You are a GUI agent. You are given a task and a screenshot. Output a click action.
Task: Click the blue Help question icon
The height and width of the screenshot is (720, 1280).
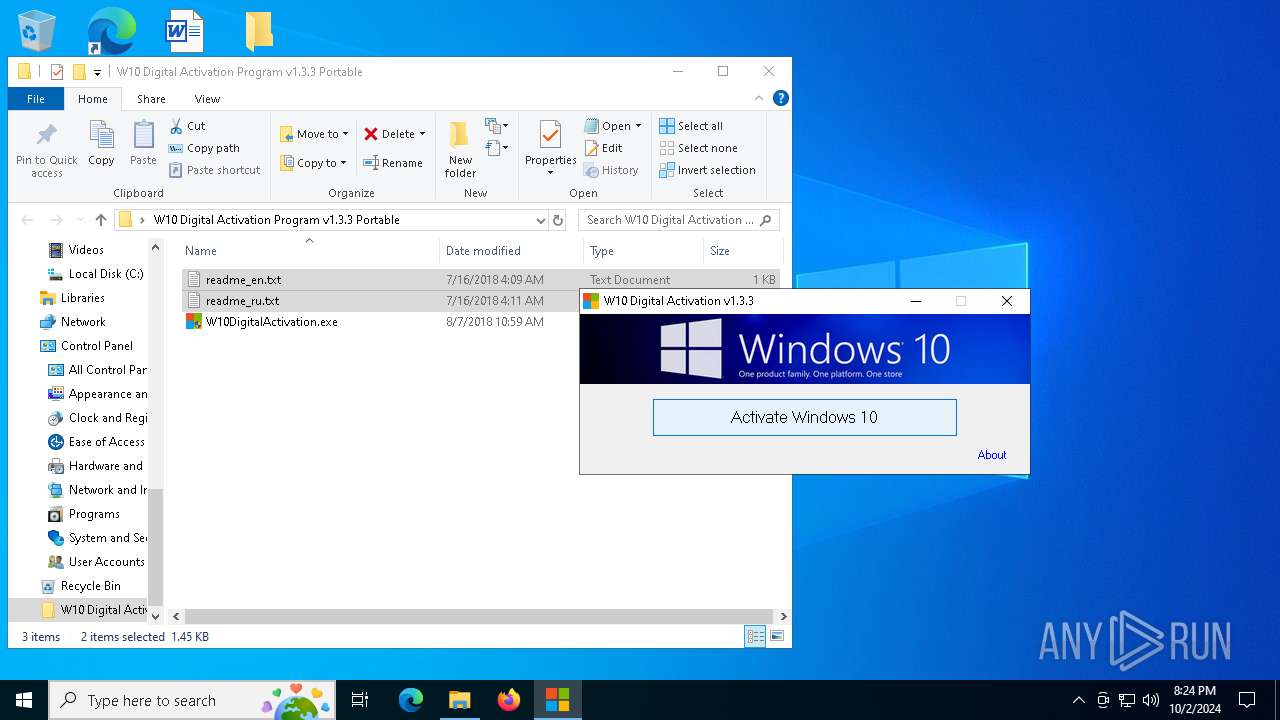781,98
